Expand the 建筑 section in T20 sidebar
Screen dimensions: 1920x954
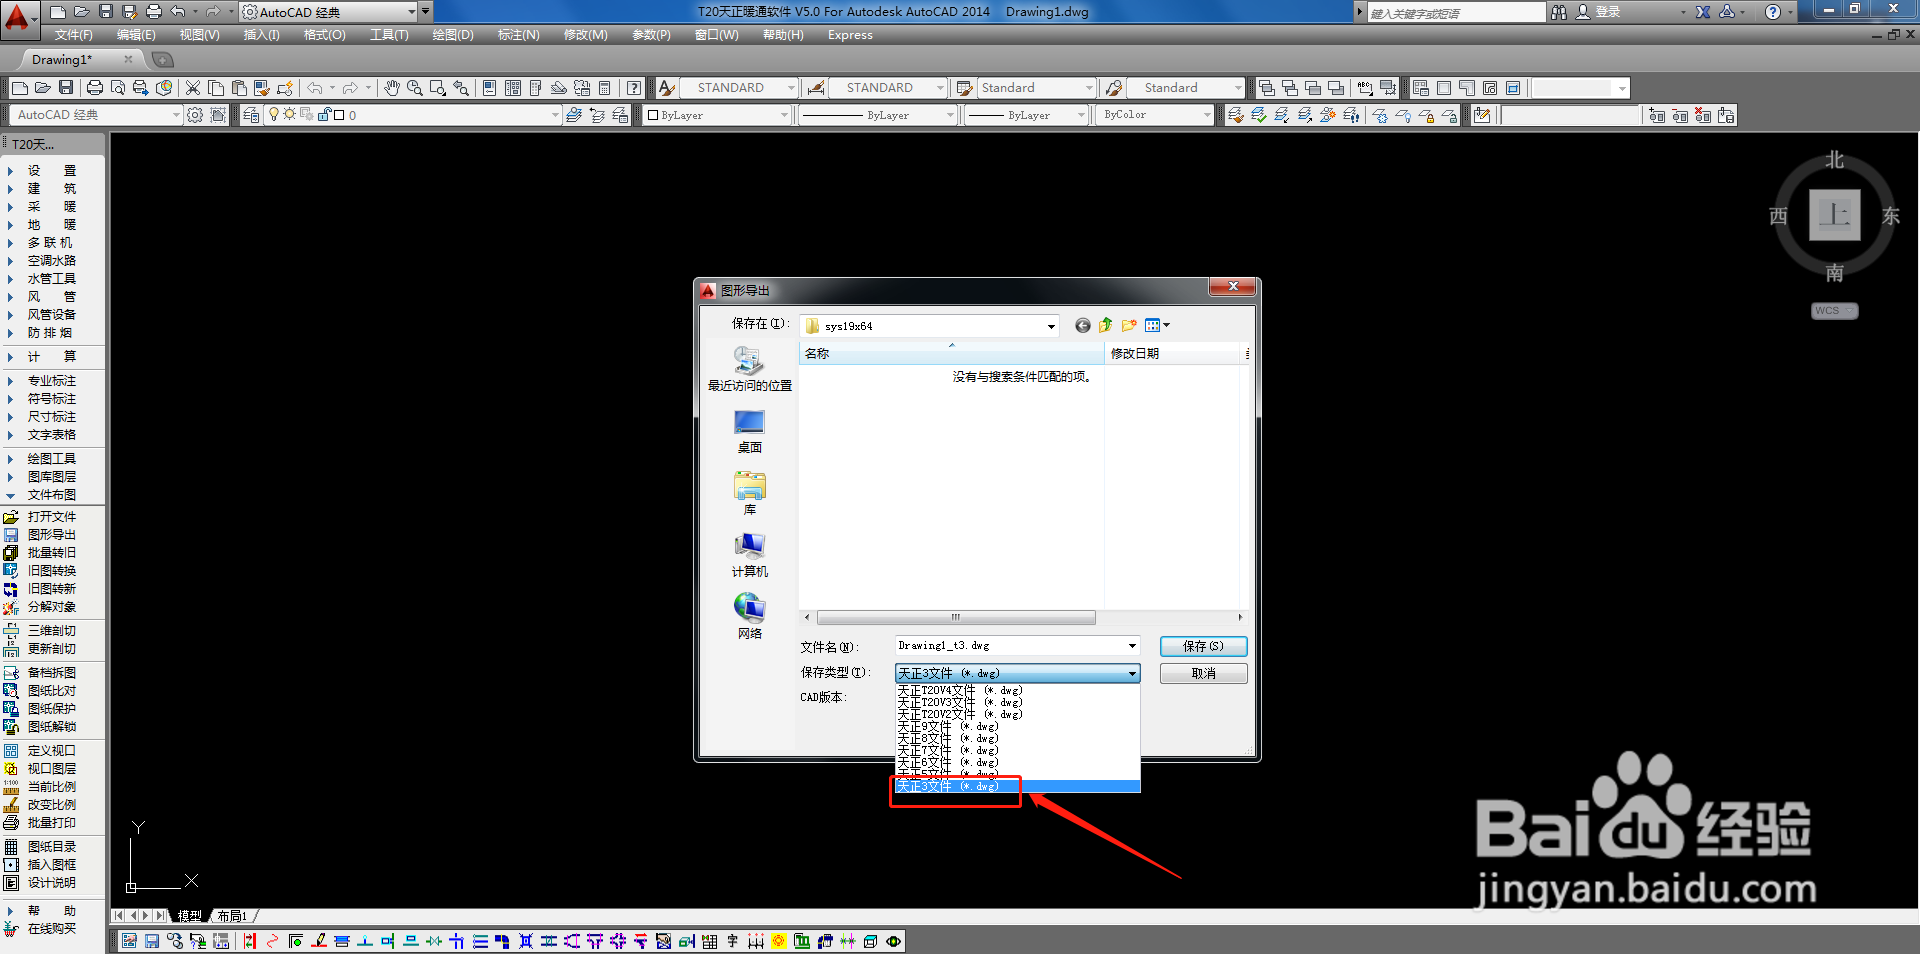pyautogui.click(x=10, y=189)
